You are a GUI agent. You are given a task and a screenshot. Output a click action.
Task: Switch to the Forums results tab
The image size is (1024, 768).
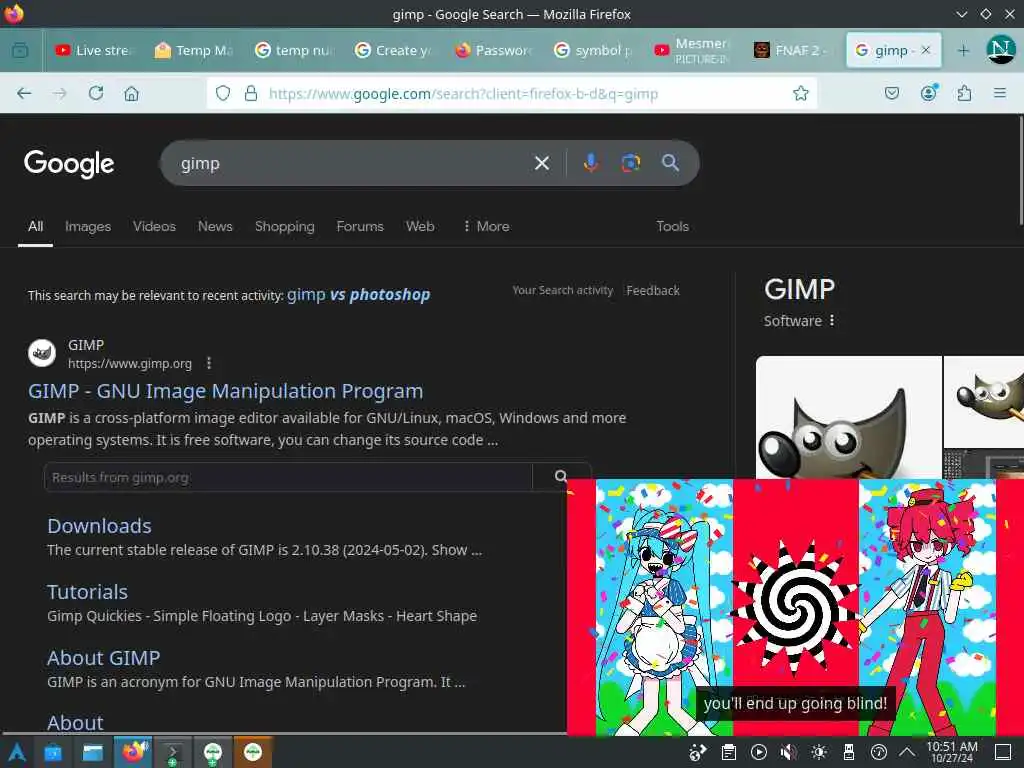point(360,226)
